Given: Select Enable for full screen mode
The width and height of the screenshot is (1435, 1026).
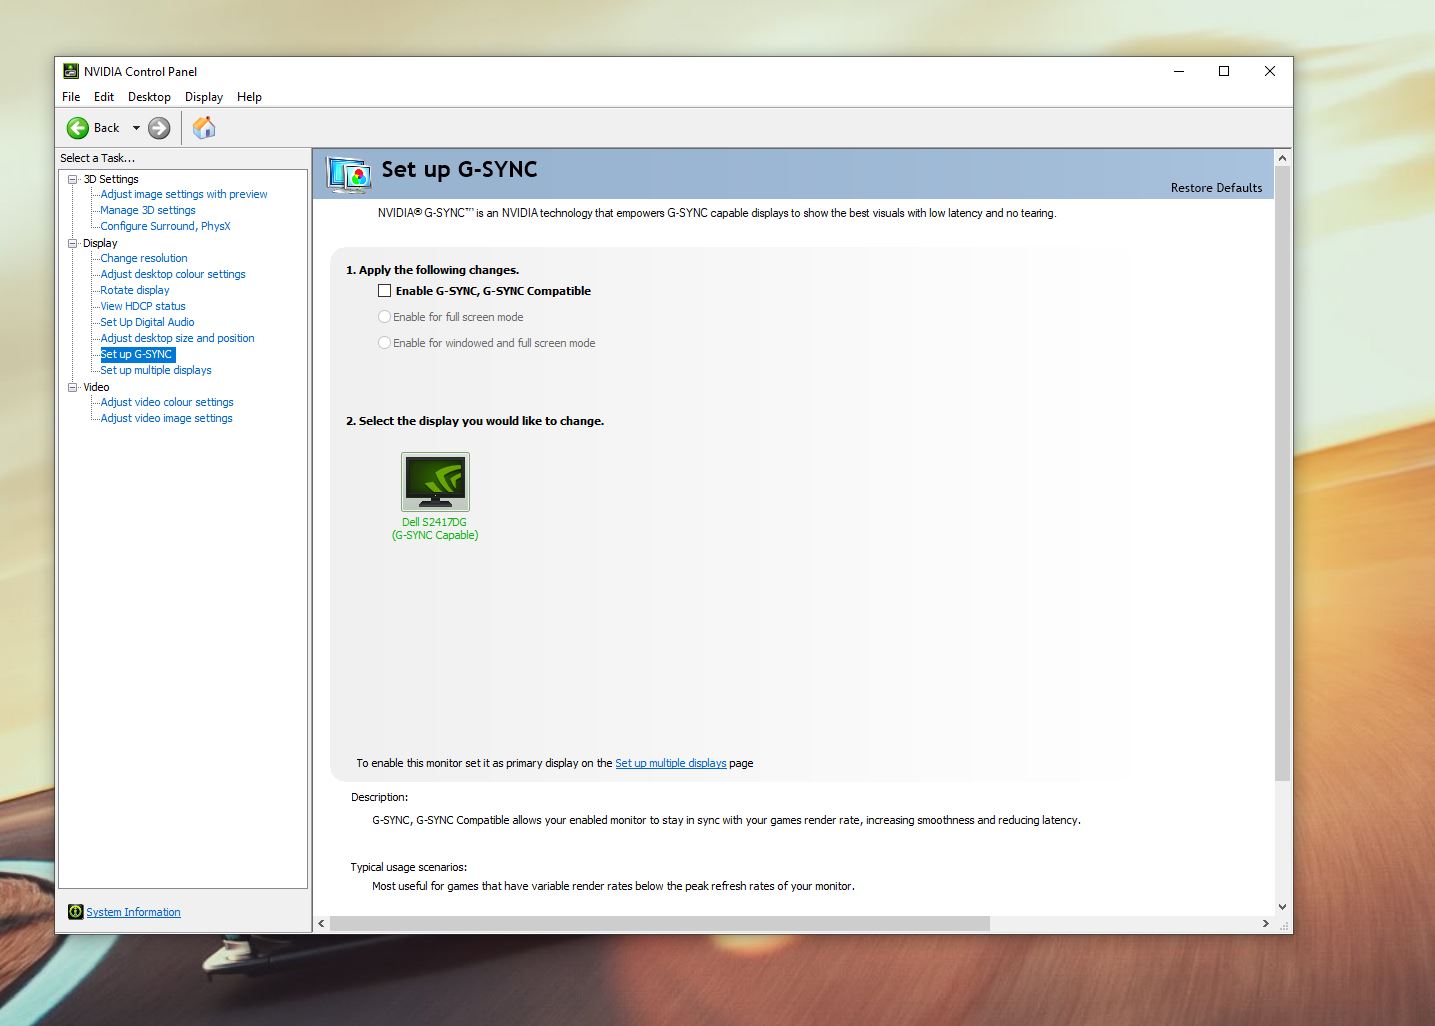Looking at the screenshot, I should point(385,317).
